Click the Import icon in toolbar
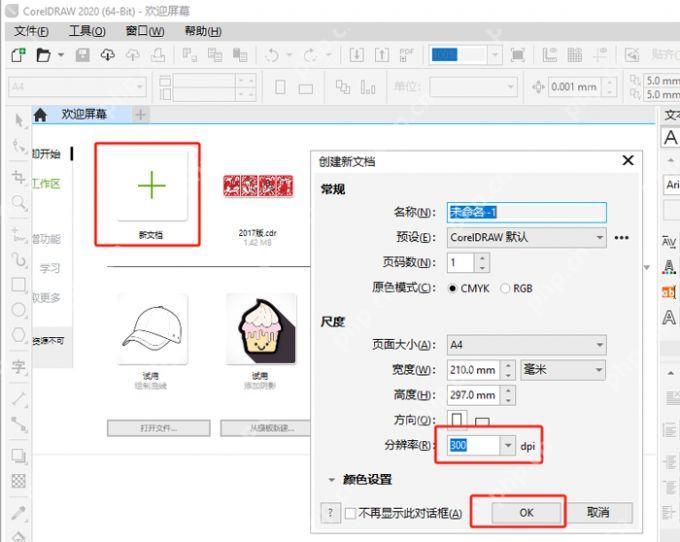 click(356, 55)
